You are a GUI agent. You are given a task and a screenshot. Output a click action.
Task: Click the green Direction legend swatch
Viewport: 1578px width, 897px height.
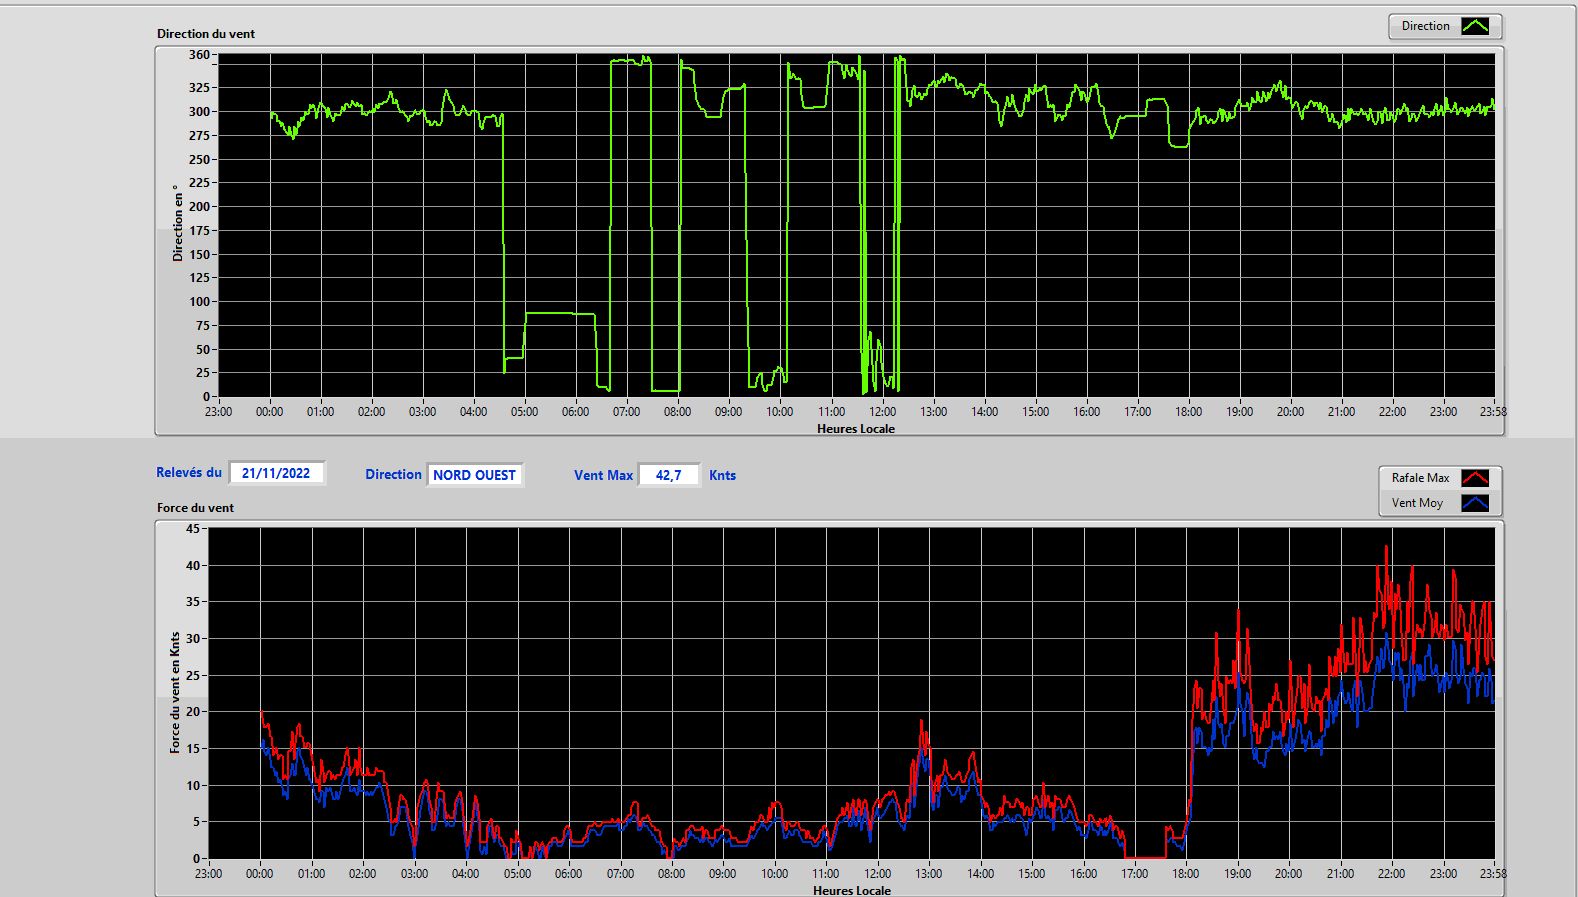pyautogui.click(x=1475, y=26)
